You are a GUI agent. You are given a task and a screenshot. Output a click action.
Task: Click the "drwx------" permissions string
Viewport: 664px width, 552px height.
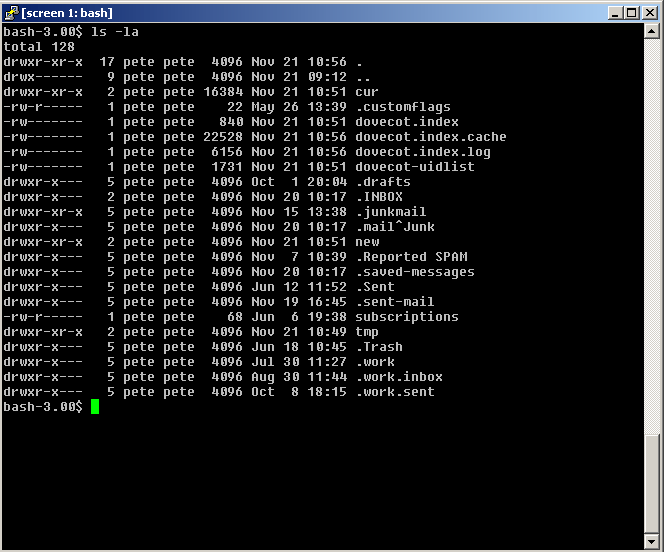click(43, 77)
